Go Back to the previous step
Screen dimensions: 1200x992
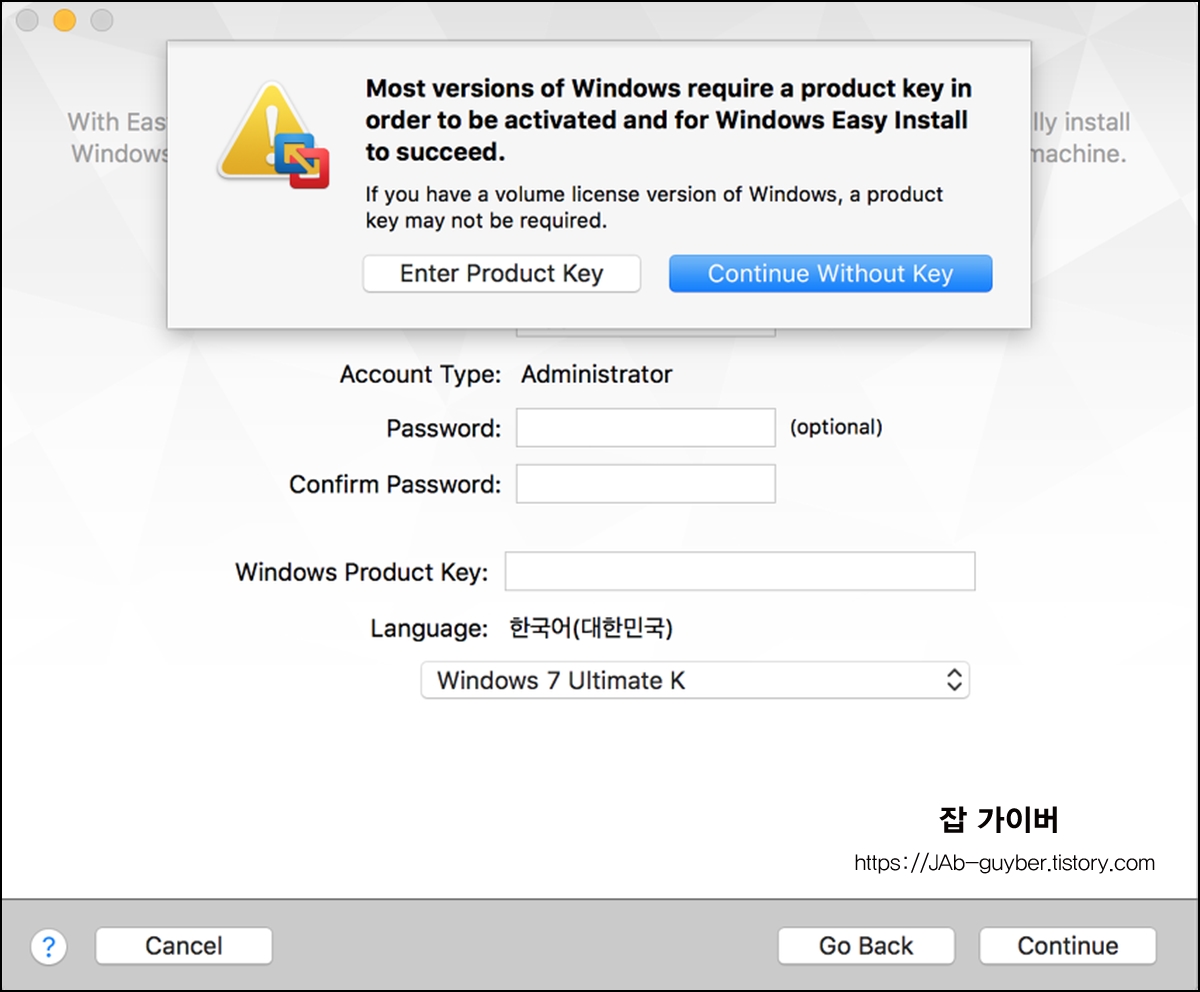(866, 946)
